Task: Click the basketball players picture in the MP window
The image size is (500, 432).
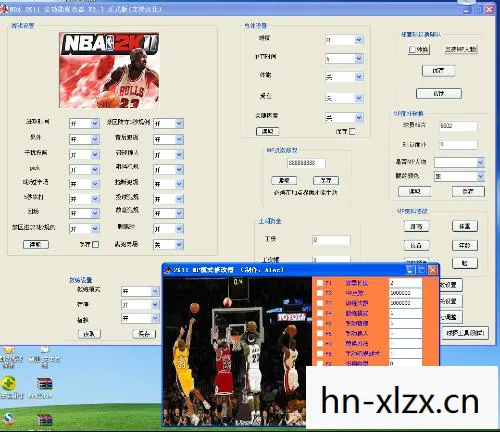Action: click(238, 352)
